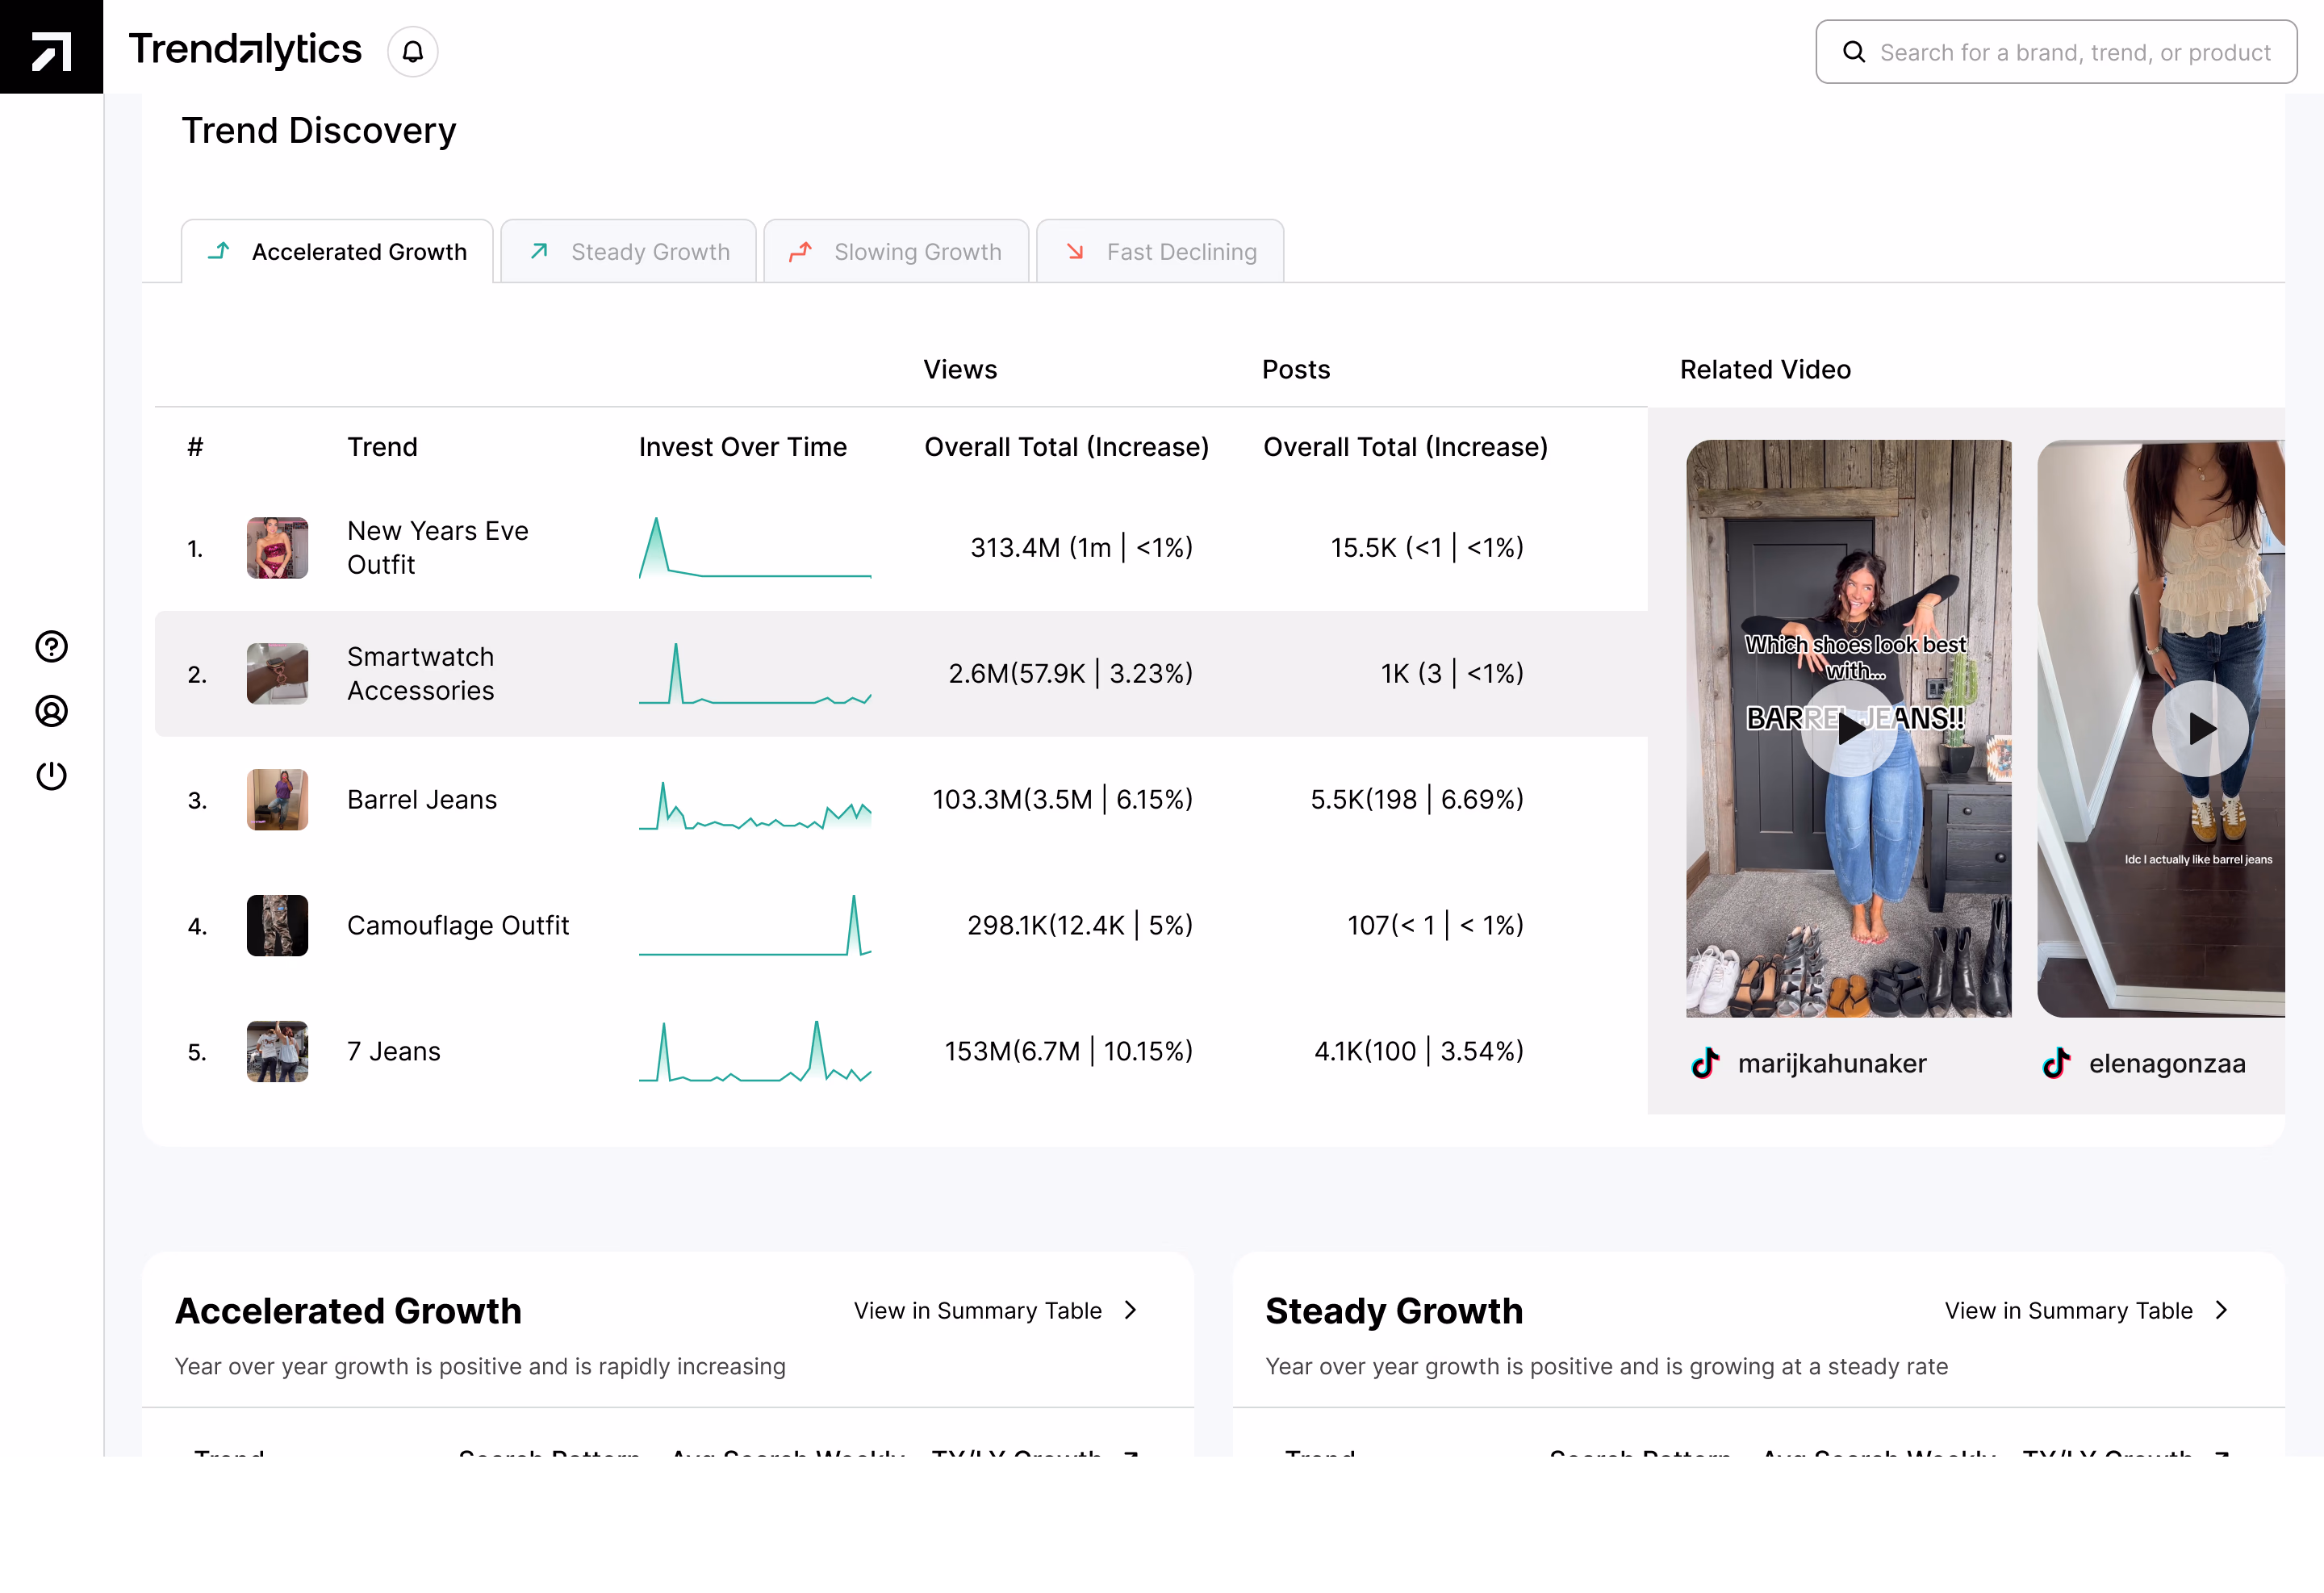Click TikTok icon next to elenagonzaa
Viewport: 2324px width, 1593px height.
click(x=2056, y=1063)
